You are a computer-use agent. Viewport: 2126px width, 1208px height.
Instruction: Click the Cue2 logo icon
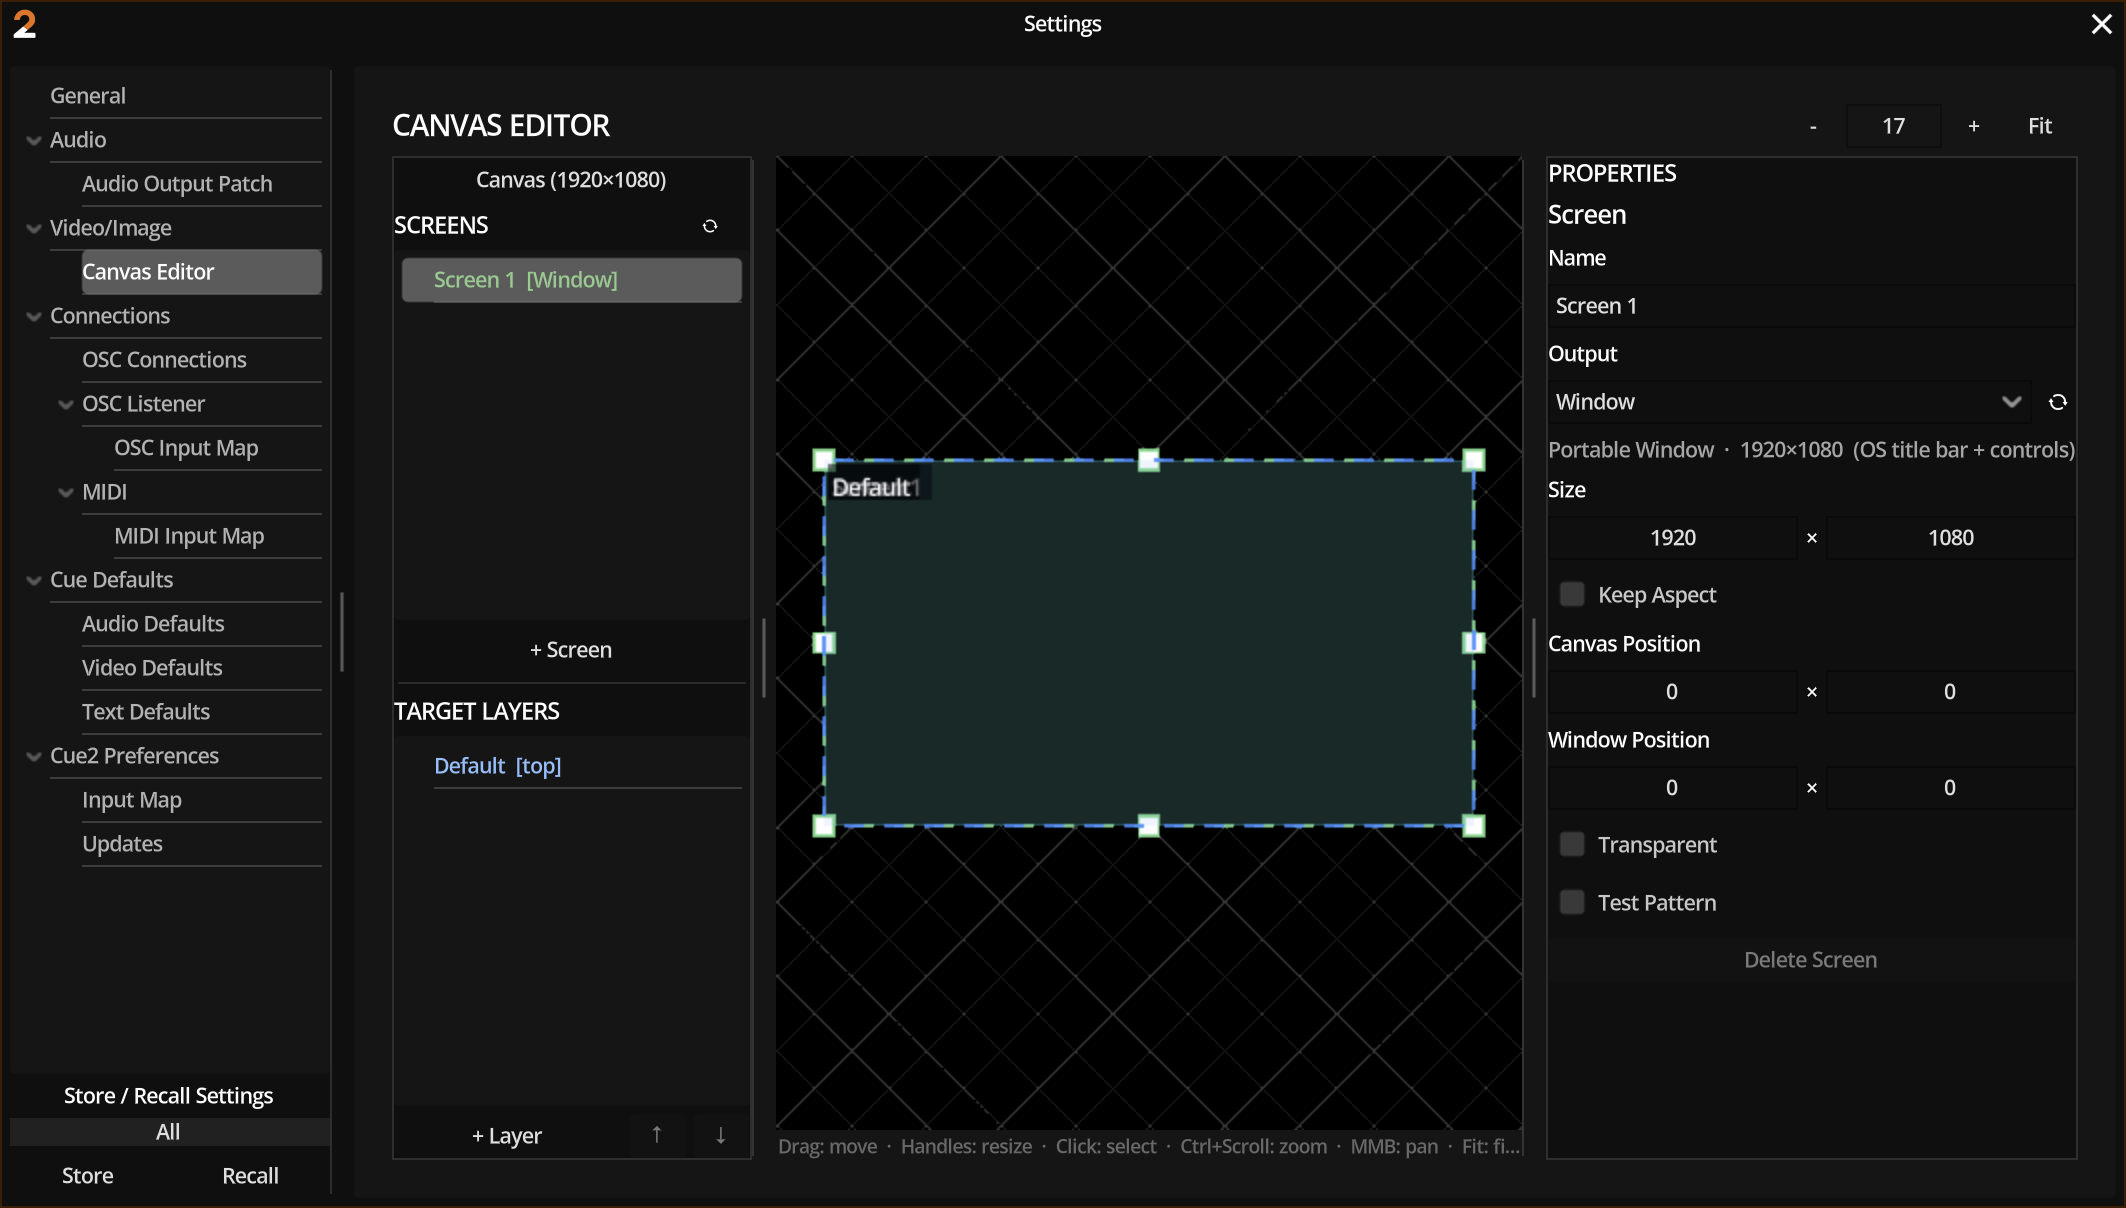coord(25,24)
